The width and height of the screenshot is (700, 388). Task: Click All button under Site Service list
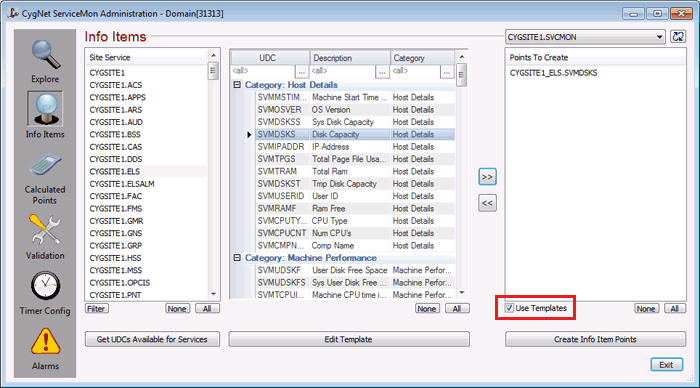point(207,309)
